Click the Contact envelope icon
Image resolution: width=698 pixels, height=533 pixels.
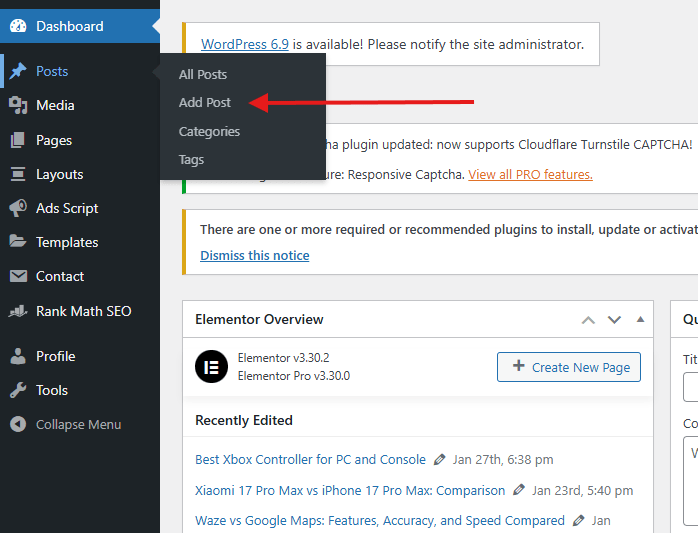(x=18, y=276)
